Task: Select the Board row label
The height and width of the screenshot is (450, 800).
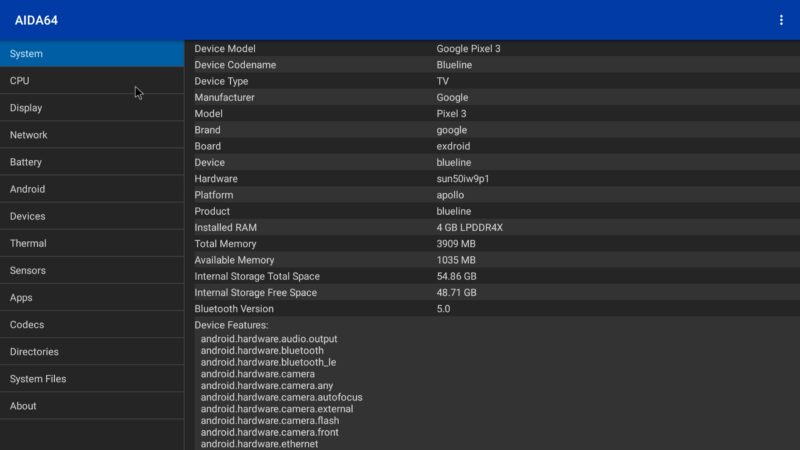Action: 207,146
